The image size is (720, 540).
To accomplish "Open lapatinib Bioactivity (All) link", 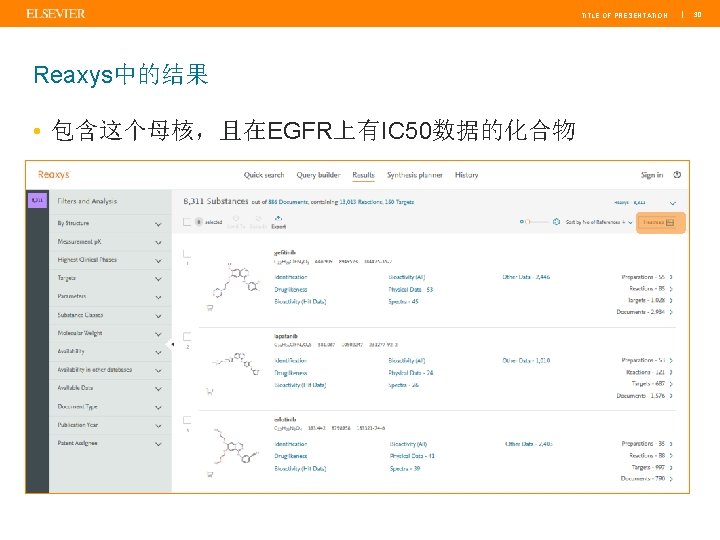I will coord(407,361).
